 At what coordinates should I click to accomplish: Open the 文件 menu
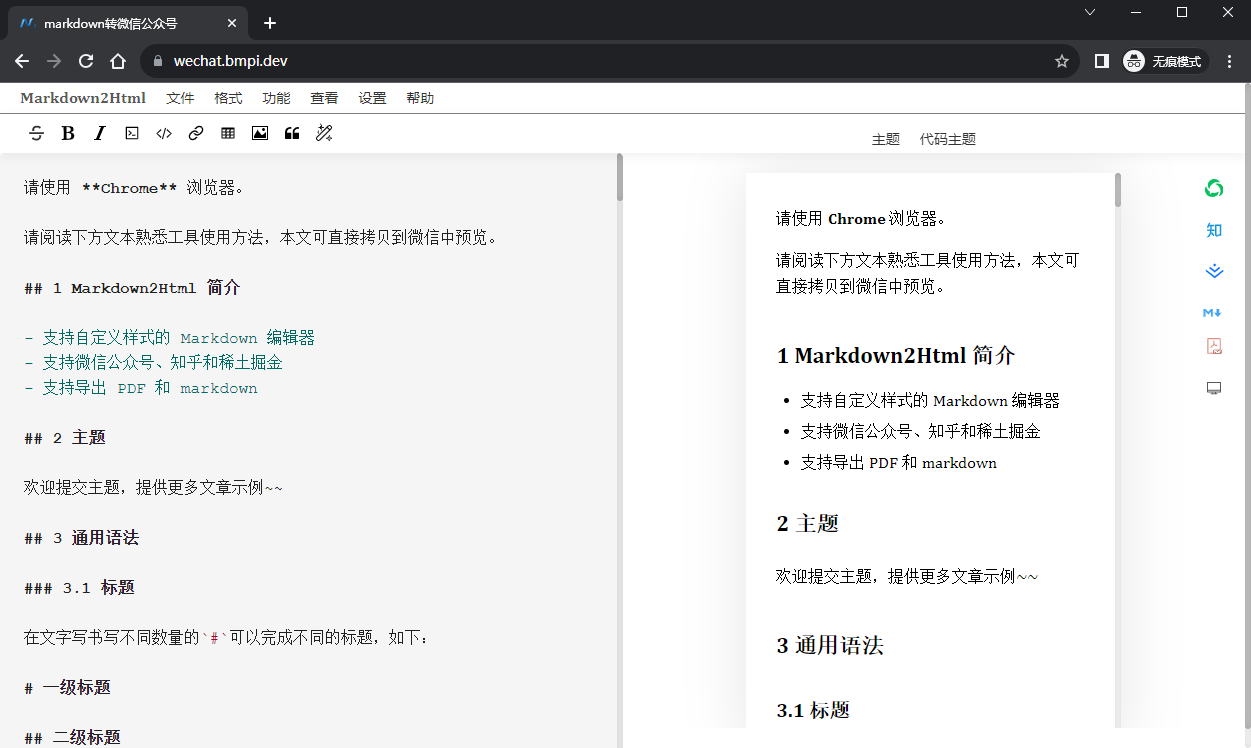(x=180, y=98)
